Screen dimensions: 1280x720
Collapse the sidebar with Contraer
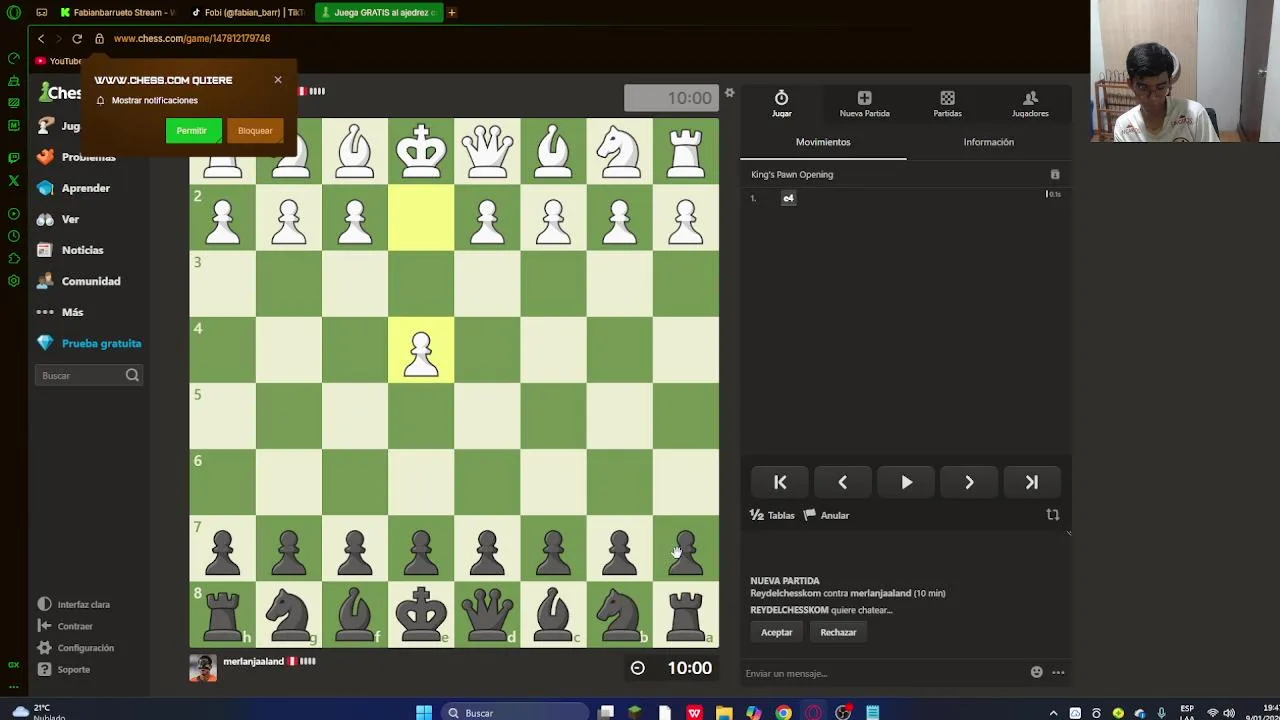[x=65, y=626]
